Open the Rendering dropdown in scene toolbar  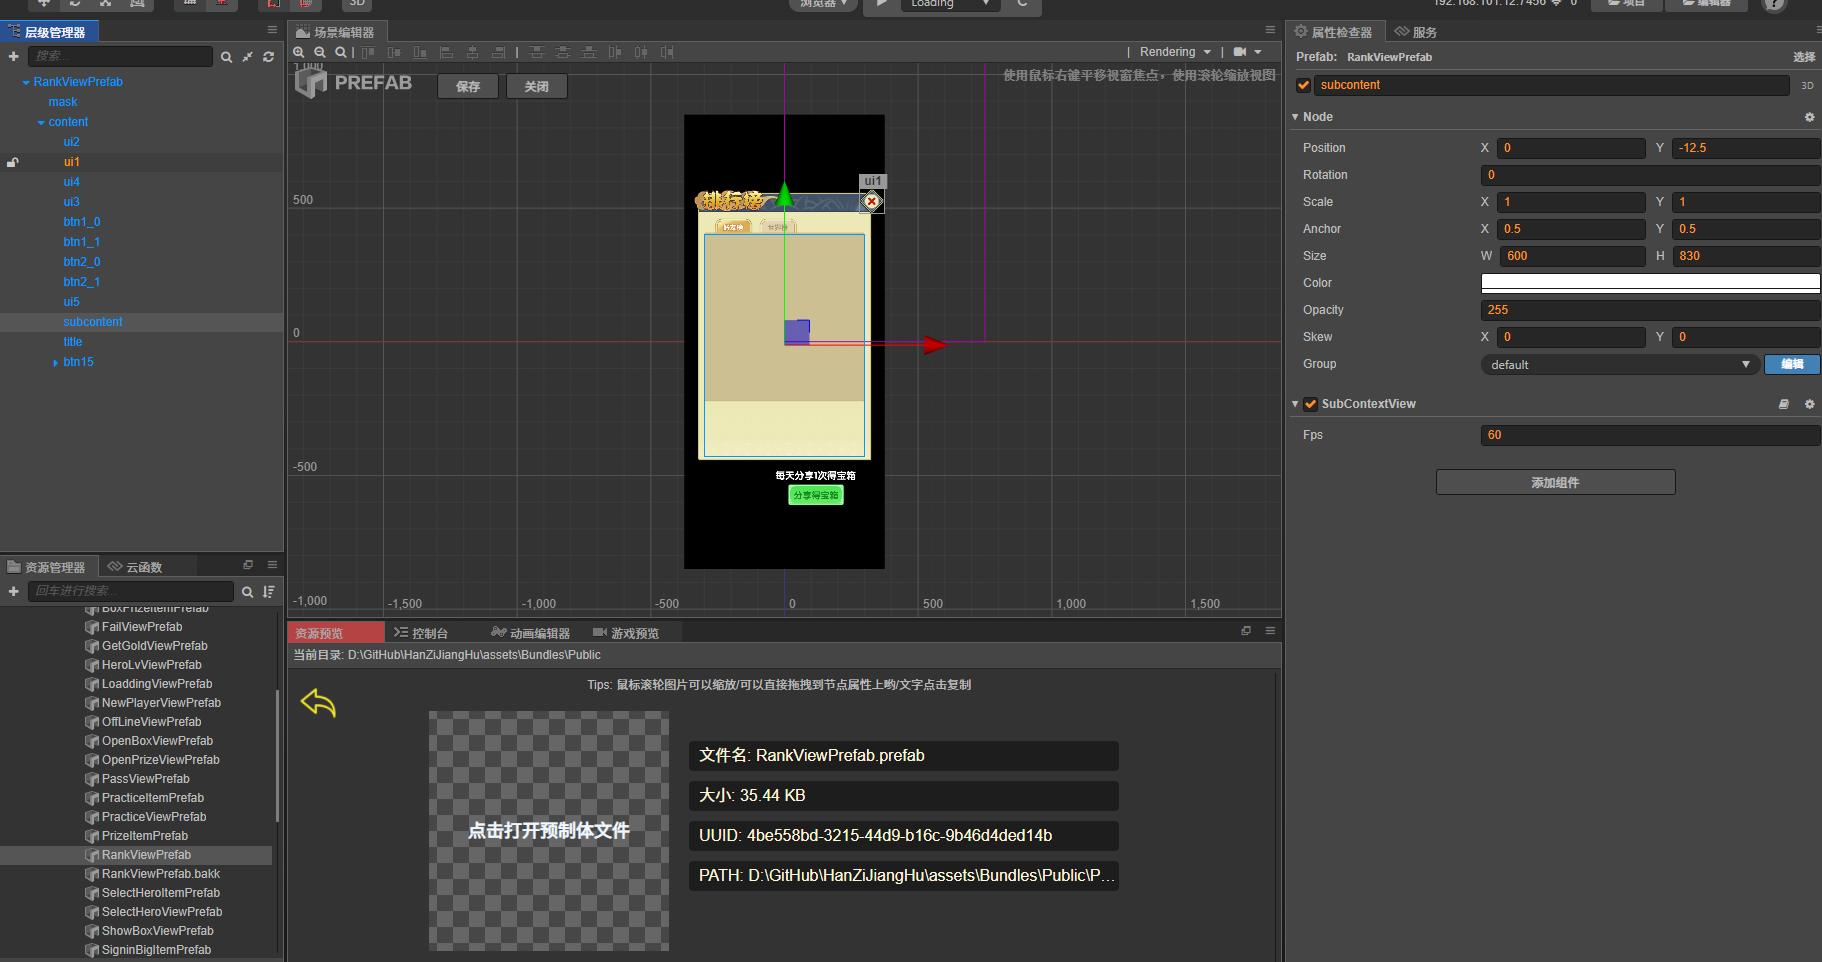point(1175,52)
